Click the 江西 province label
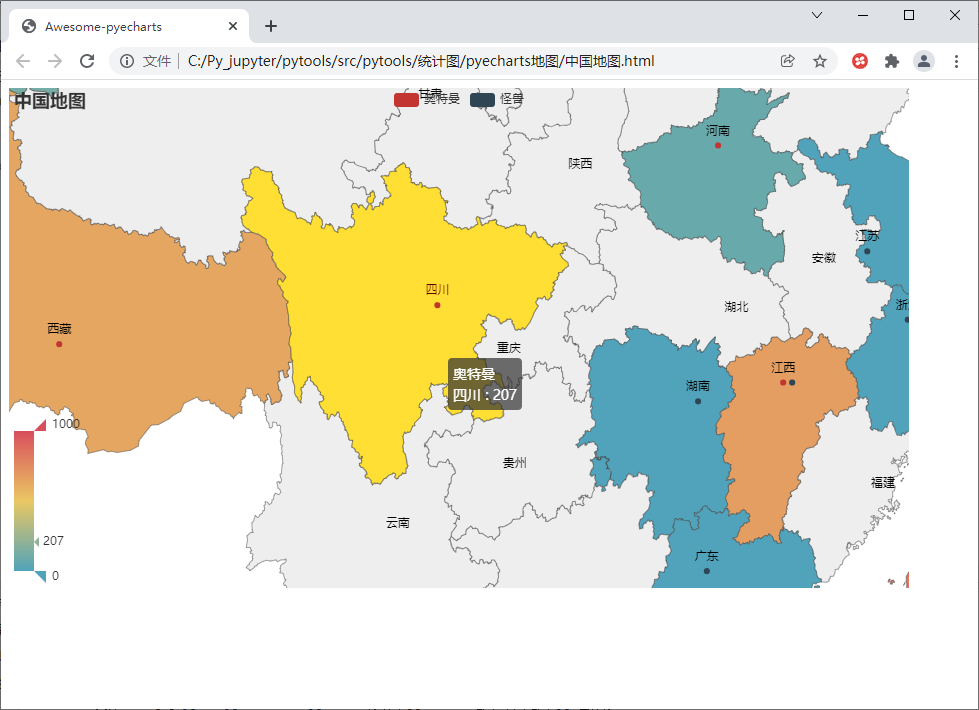The width and height of the screenshot is (979, 710). [783, 367]
